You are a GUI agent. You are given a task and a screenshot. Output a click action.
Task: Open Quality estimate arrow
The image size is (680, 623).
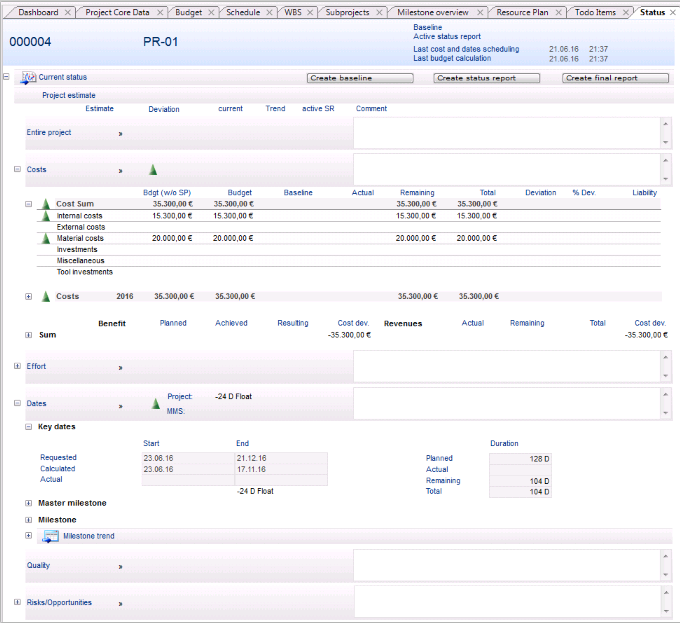tap(121, 567)
